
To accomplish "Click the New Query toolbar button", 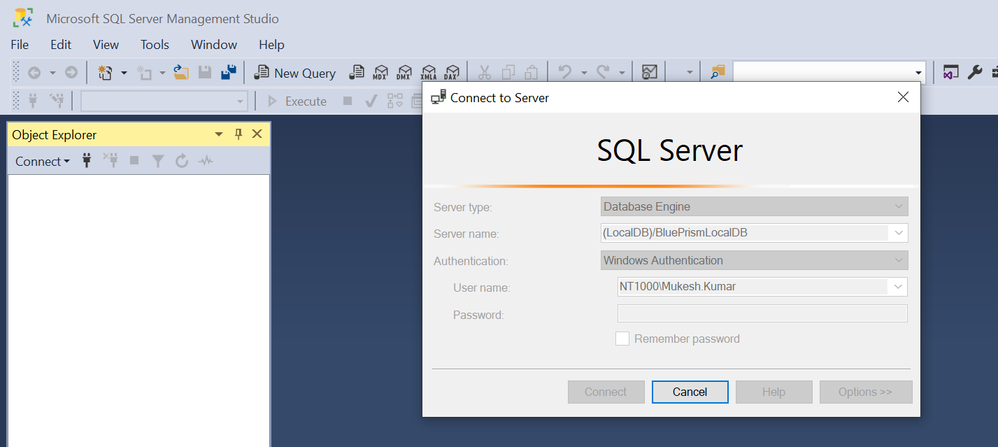I will pos(295,73).
